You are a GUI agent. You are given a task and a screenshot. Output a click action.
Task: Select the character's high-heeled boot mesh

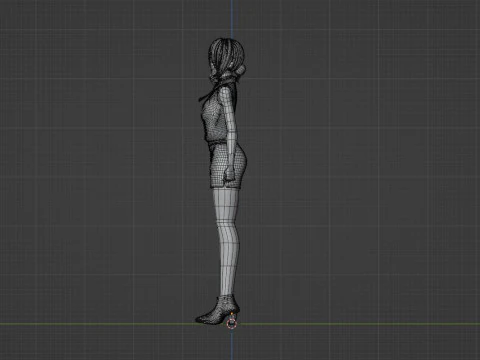pos(217,309)
